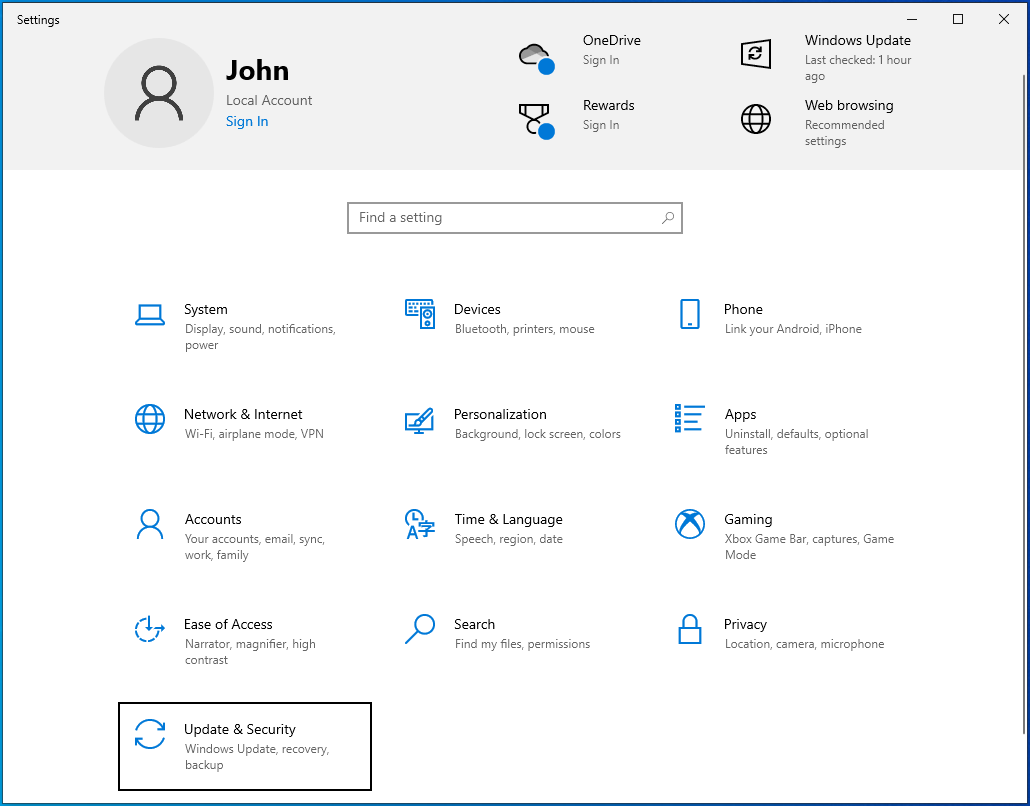Click the Devices keyboard icon
Image resolution: width=1030 pixels, height=806 pixels.
[x=420, y=313]
